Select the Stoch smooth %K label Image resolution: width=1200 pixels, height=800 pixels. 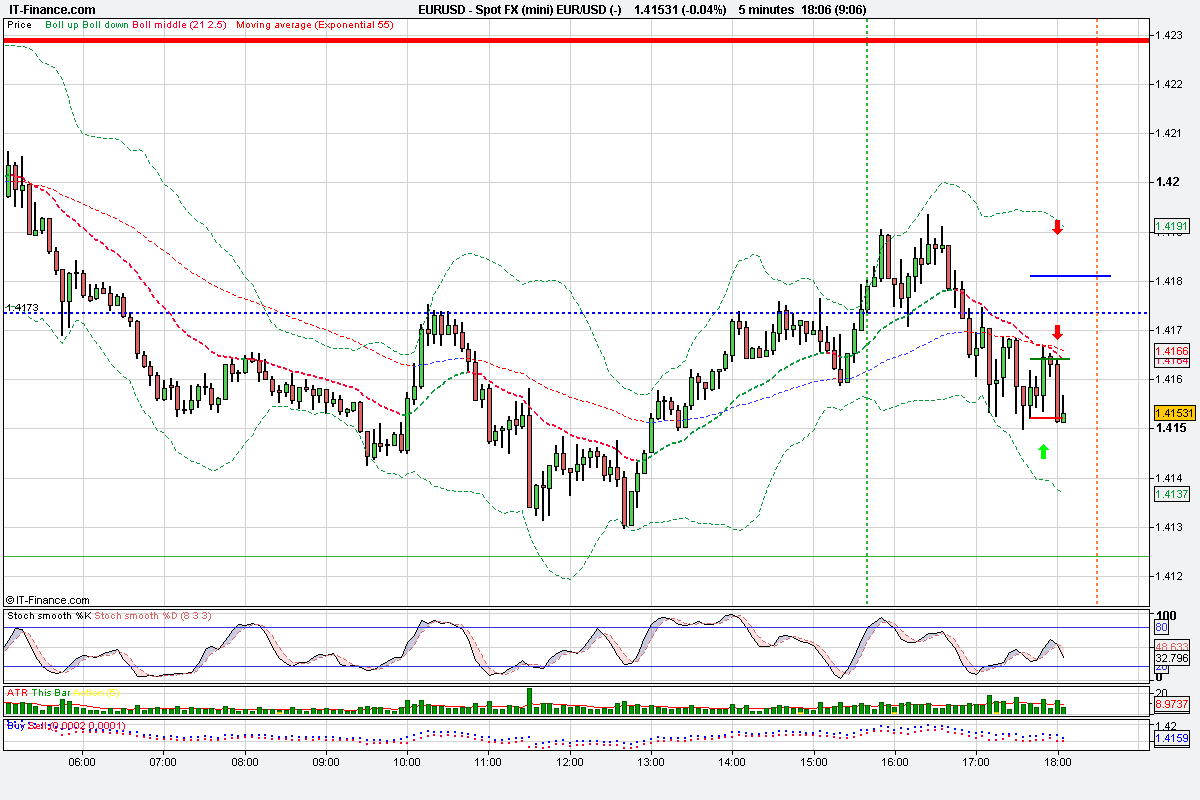pos(48,616)
